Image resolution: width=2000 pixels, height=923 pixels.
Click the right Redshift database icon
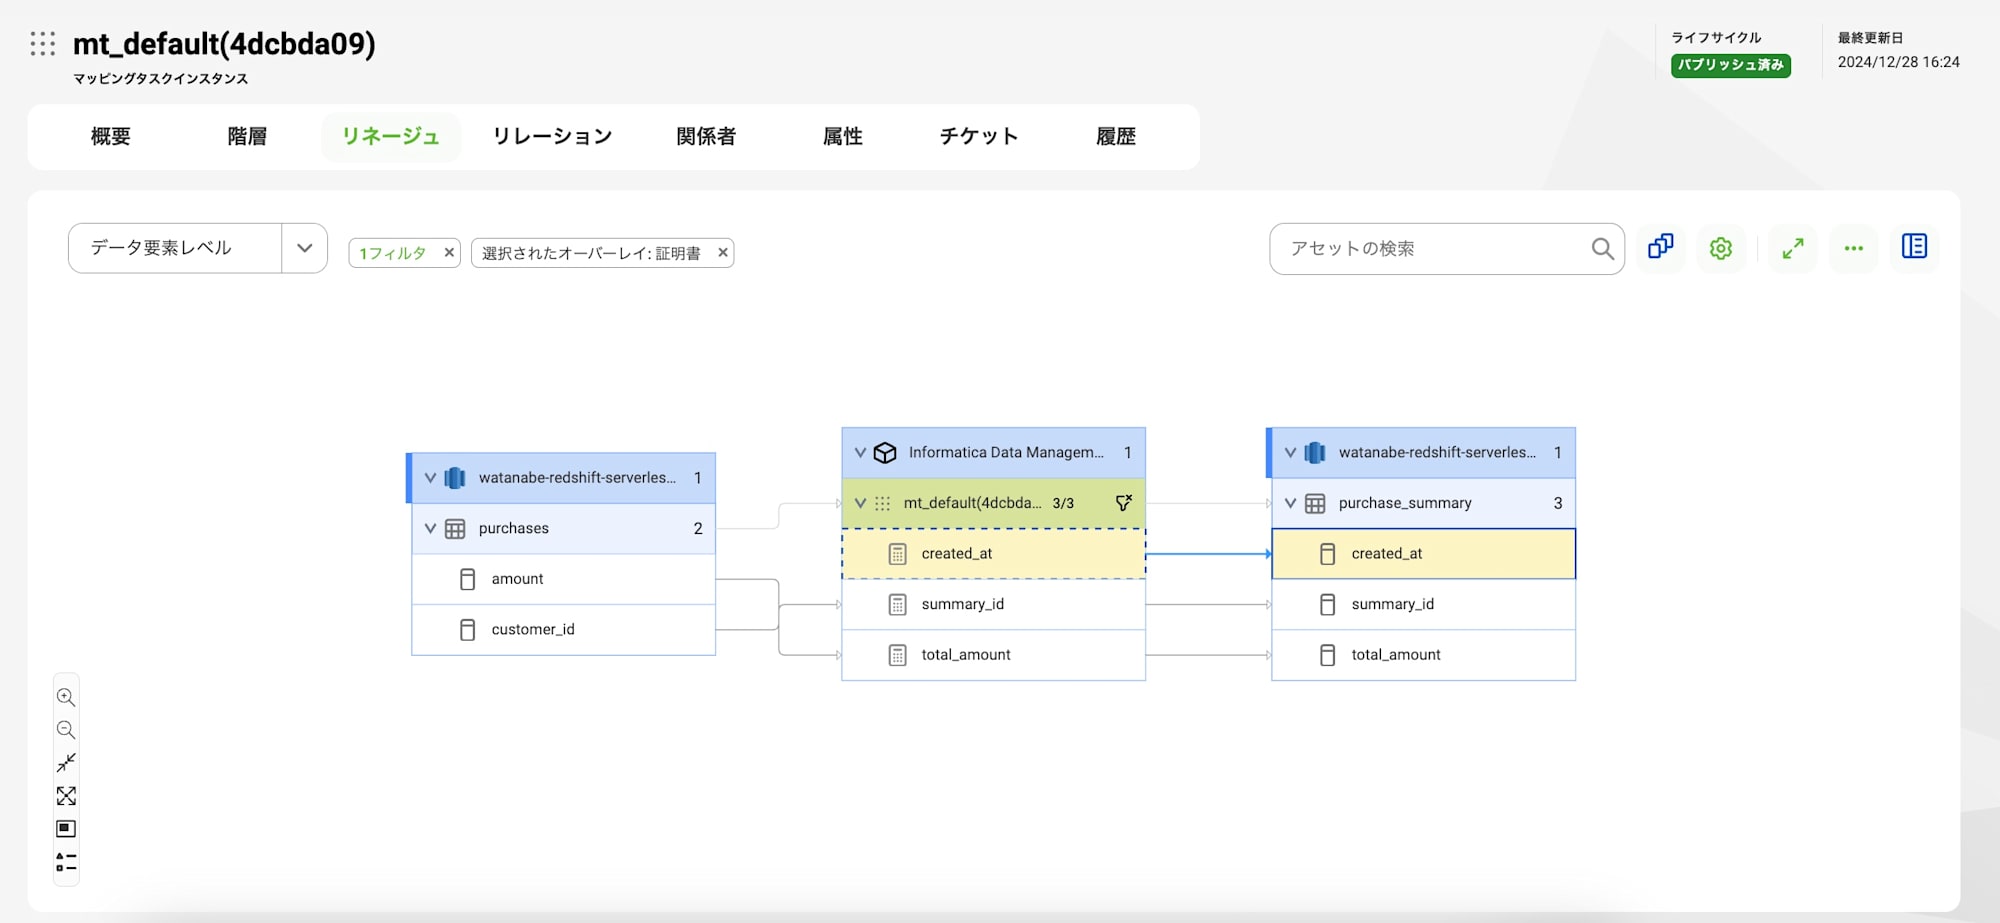click(1315, 453)
